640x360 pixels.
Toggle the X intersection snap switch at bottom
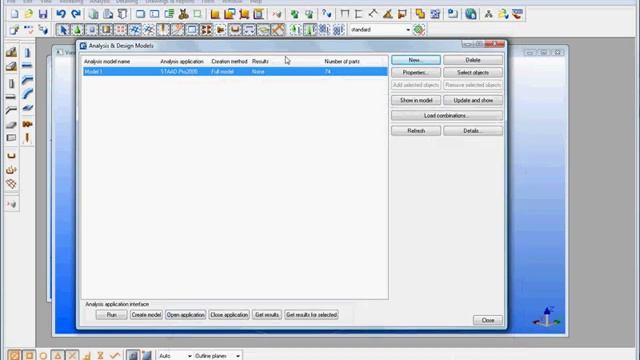point(72,356)
